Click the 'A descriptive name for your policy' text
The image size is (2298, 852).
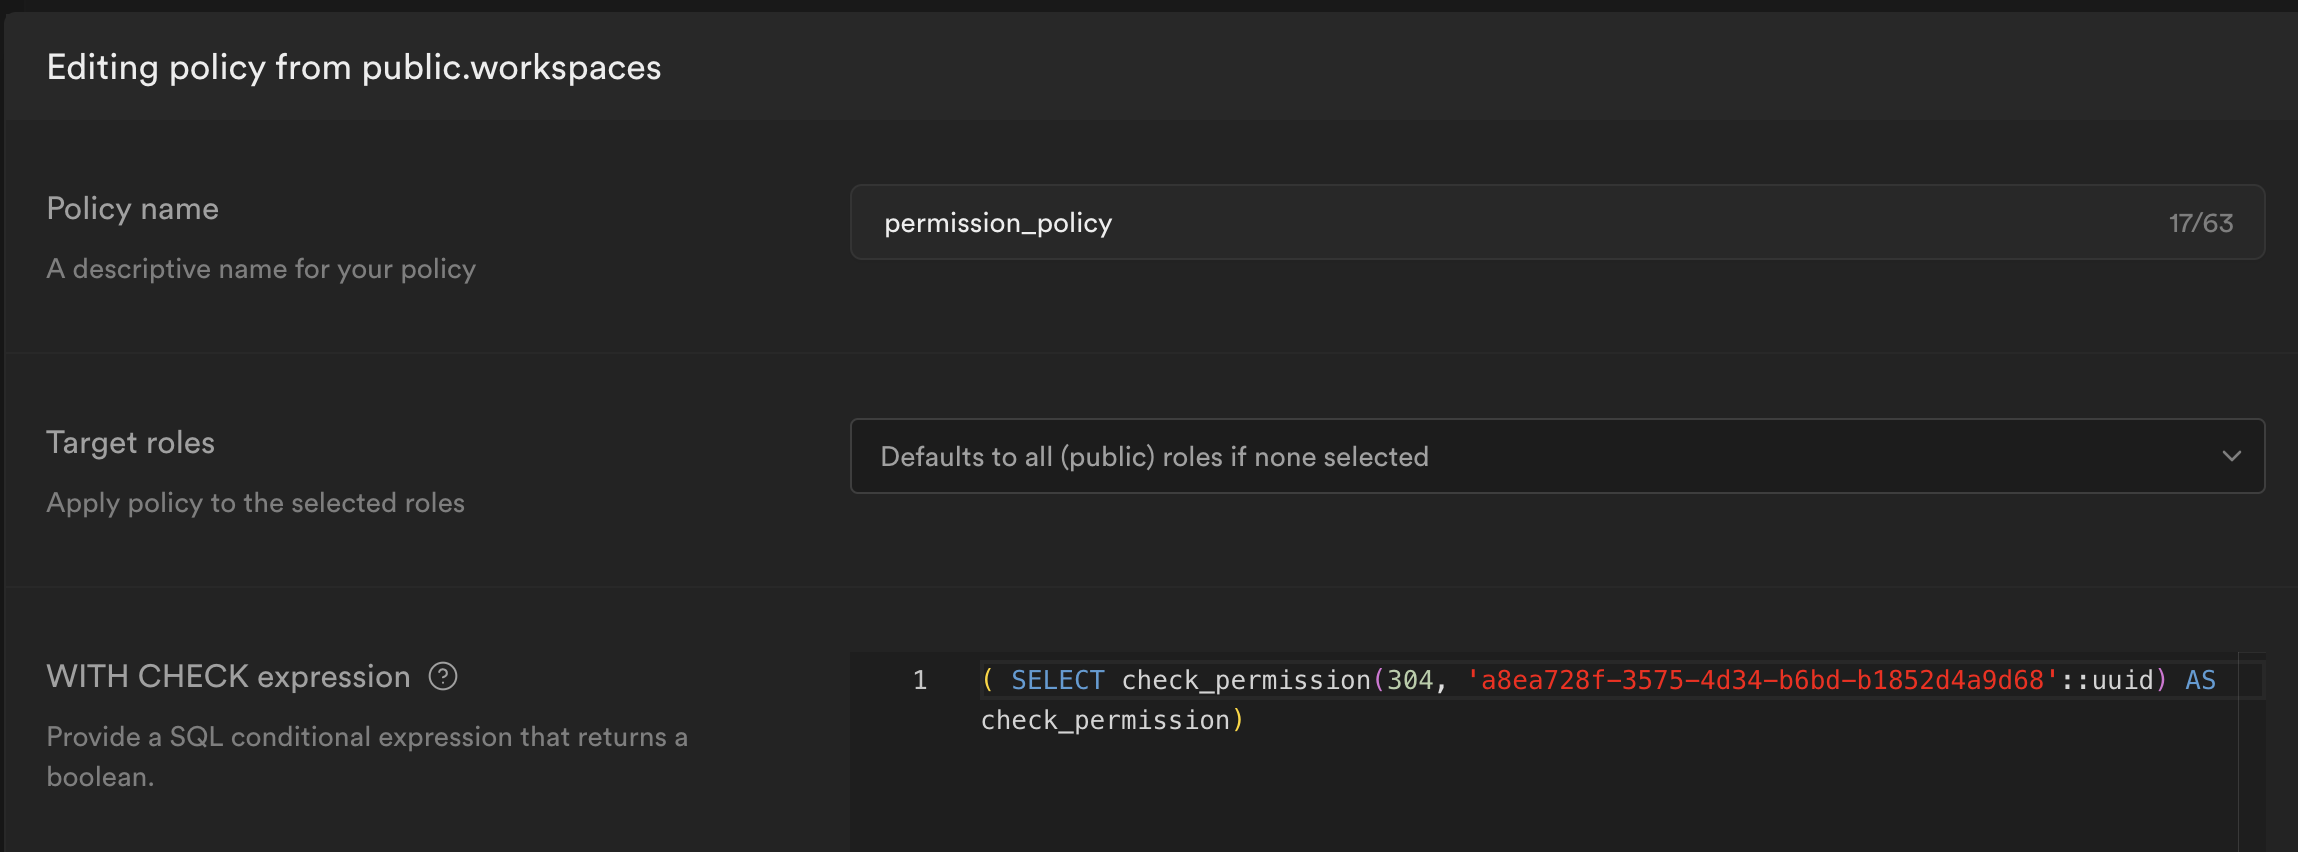pyautogui.click(x=261, y=269)
